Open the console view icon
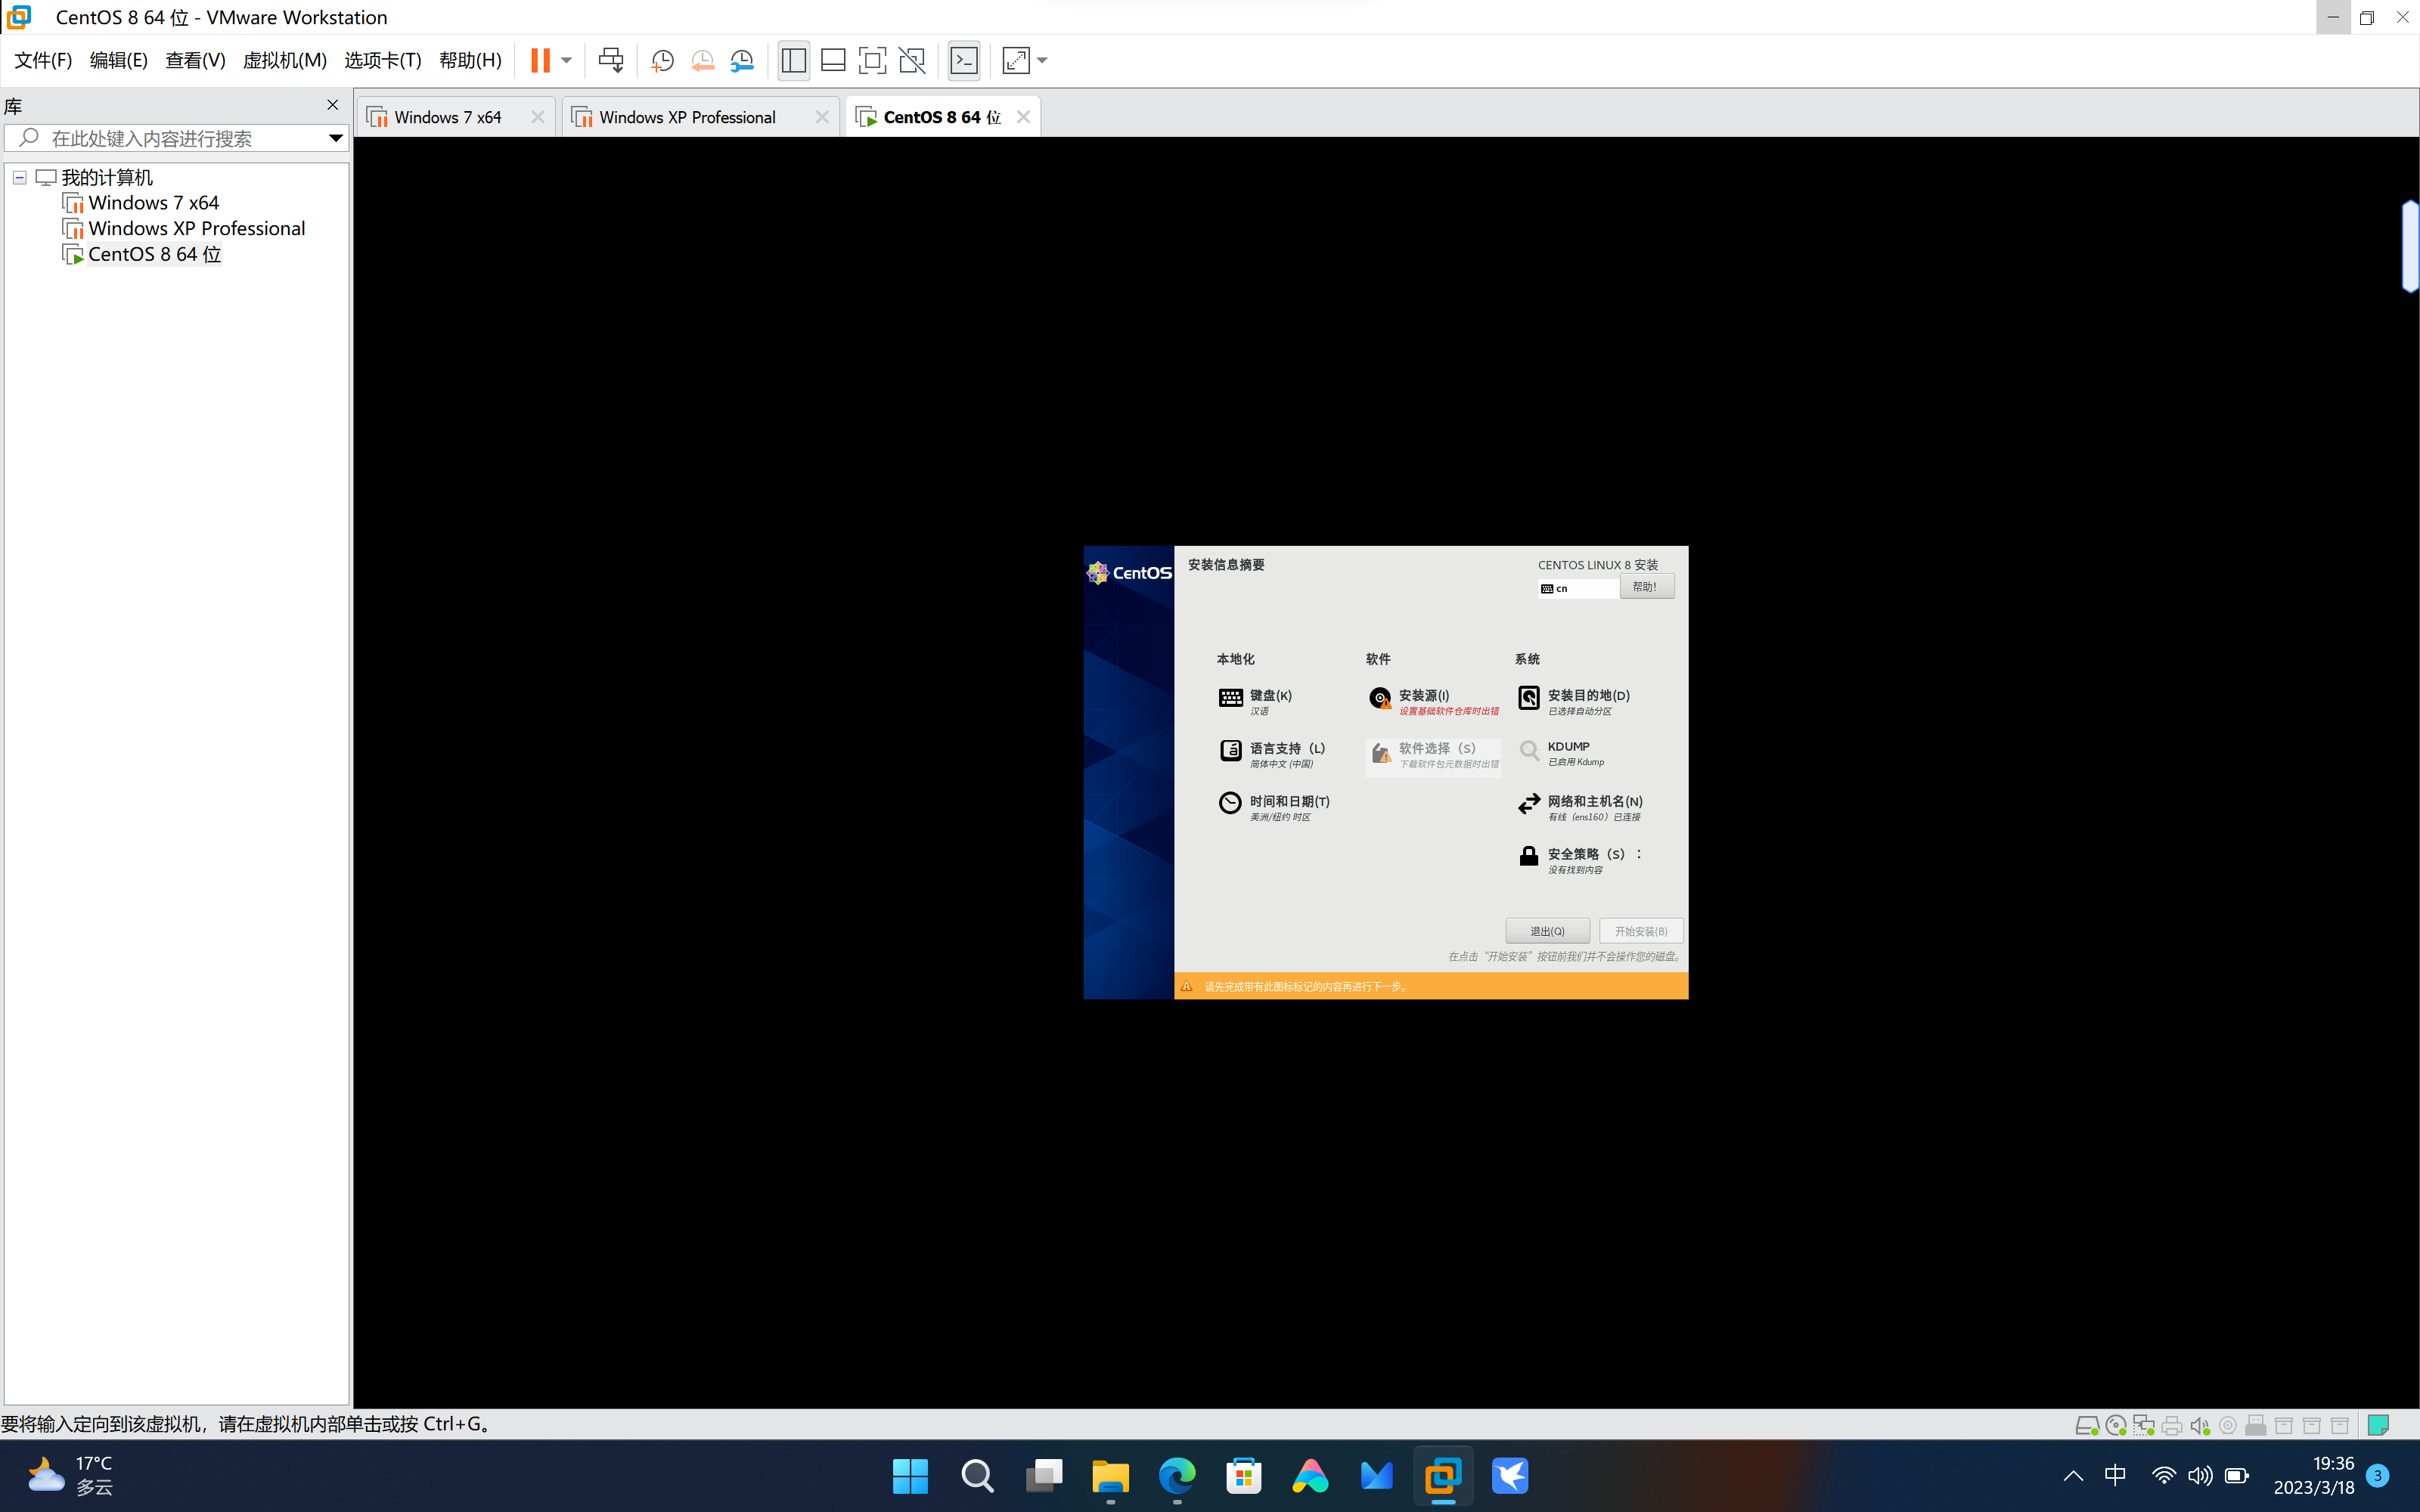Viewport: 2420px width, 1512px height. pyautogui.click(x=964, y=60)
